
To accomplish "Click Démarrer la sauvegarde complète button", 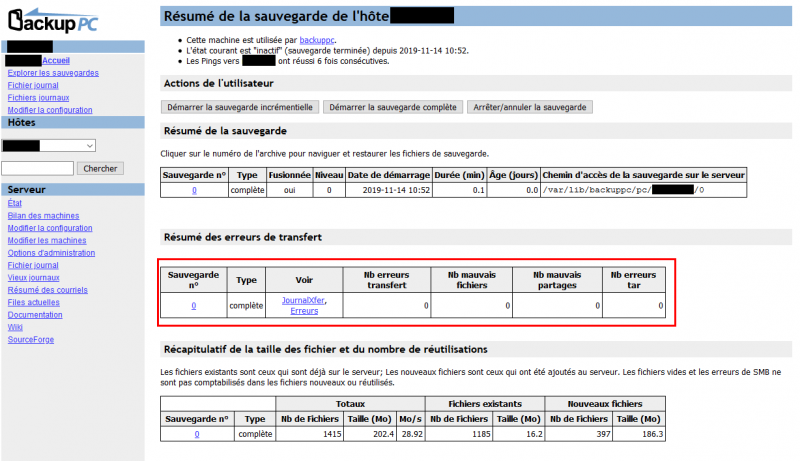I will (x=393, y=106).
